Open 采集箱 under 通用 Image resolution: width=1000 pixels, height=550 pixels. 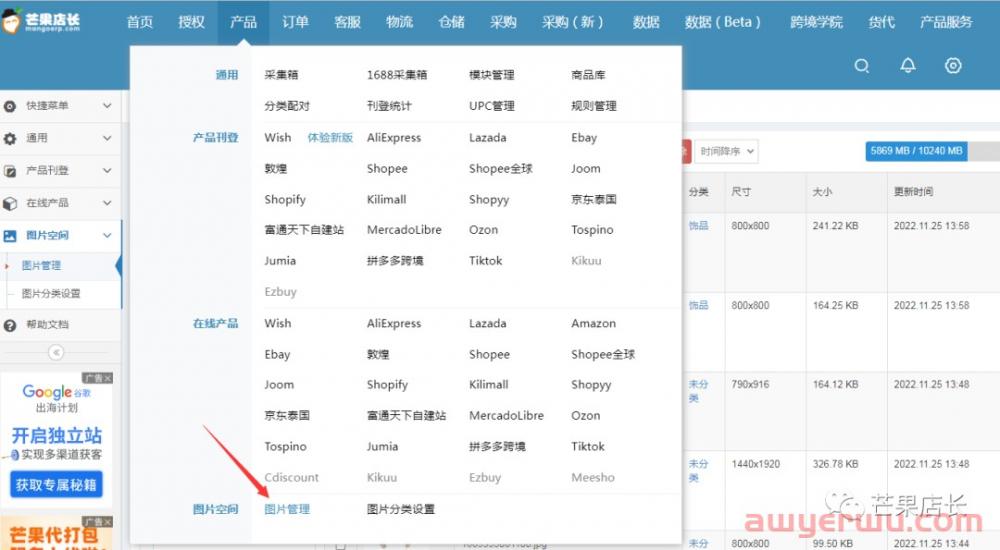click(x=281, y=75)
